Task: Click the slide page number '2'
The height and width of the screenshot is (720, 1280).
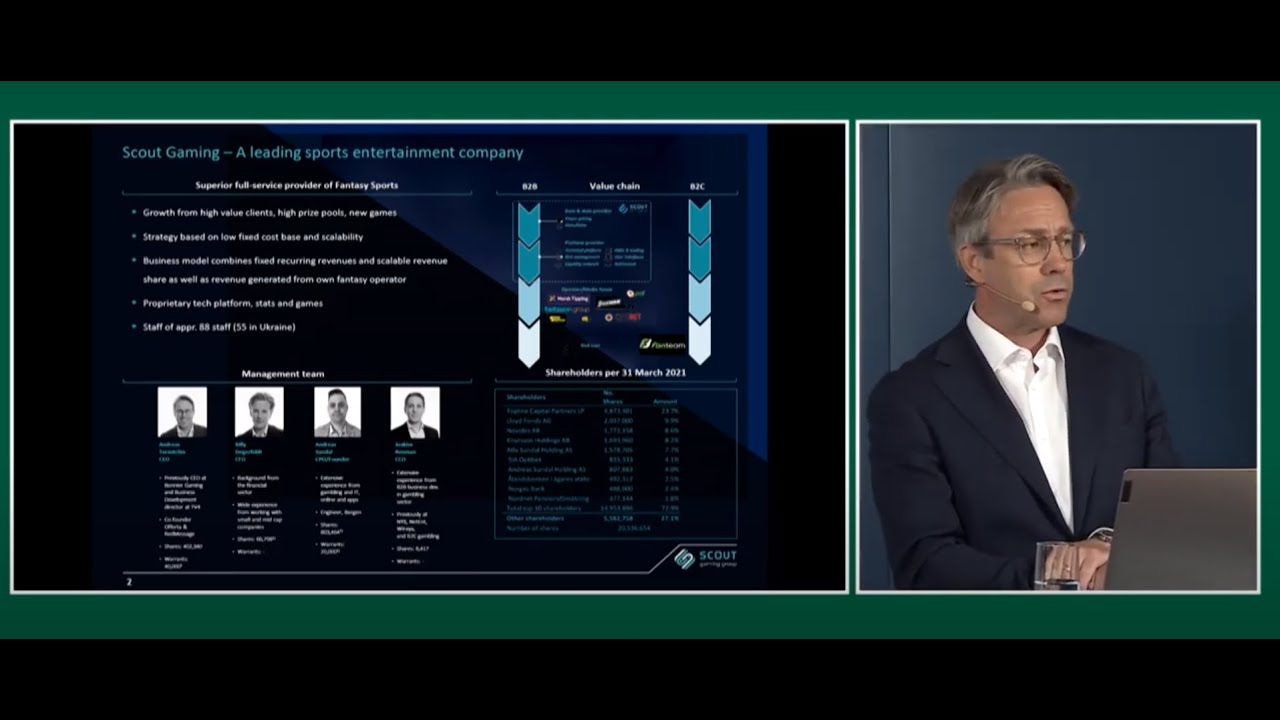Action: tap(129, 581)
